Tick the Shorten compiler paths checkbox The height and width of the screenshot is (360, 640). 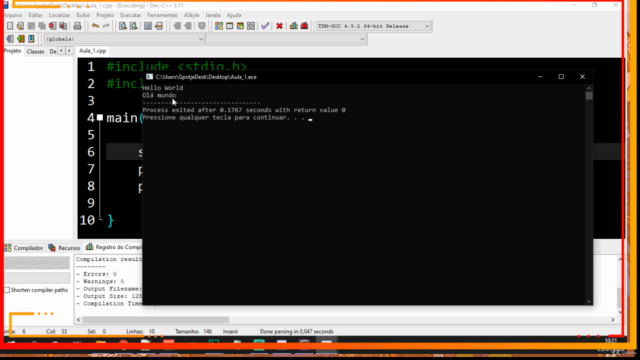tap(7, 290)
